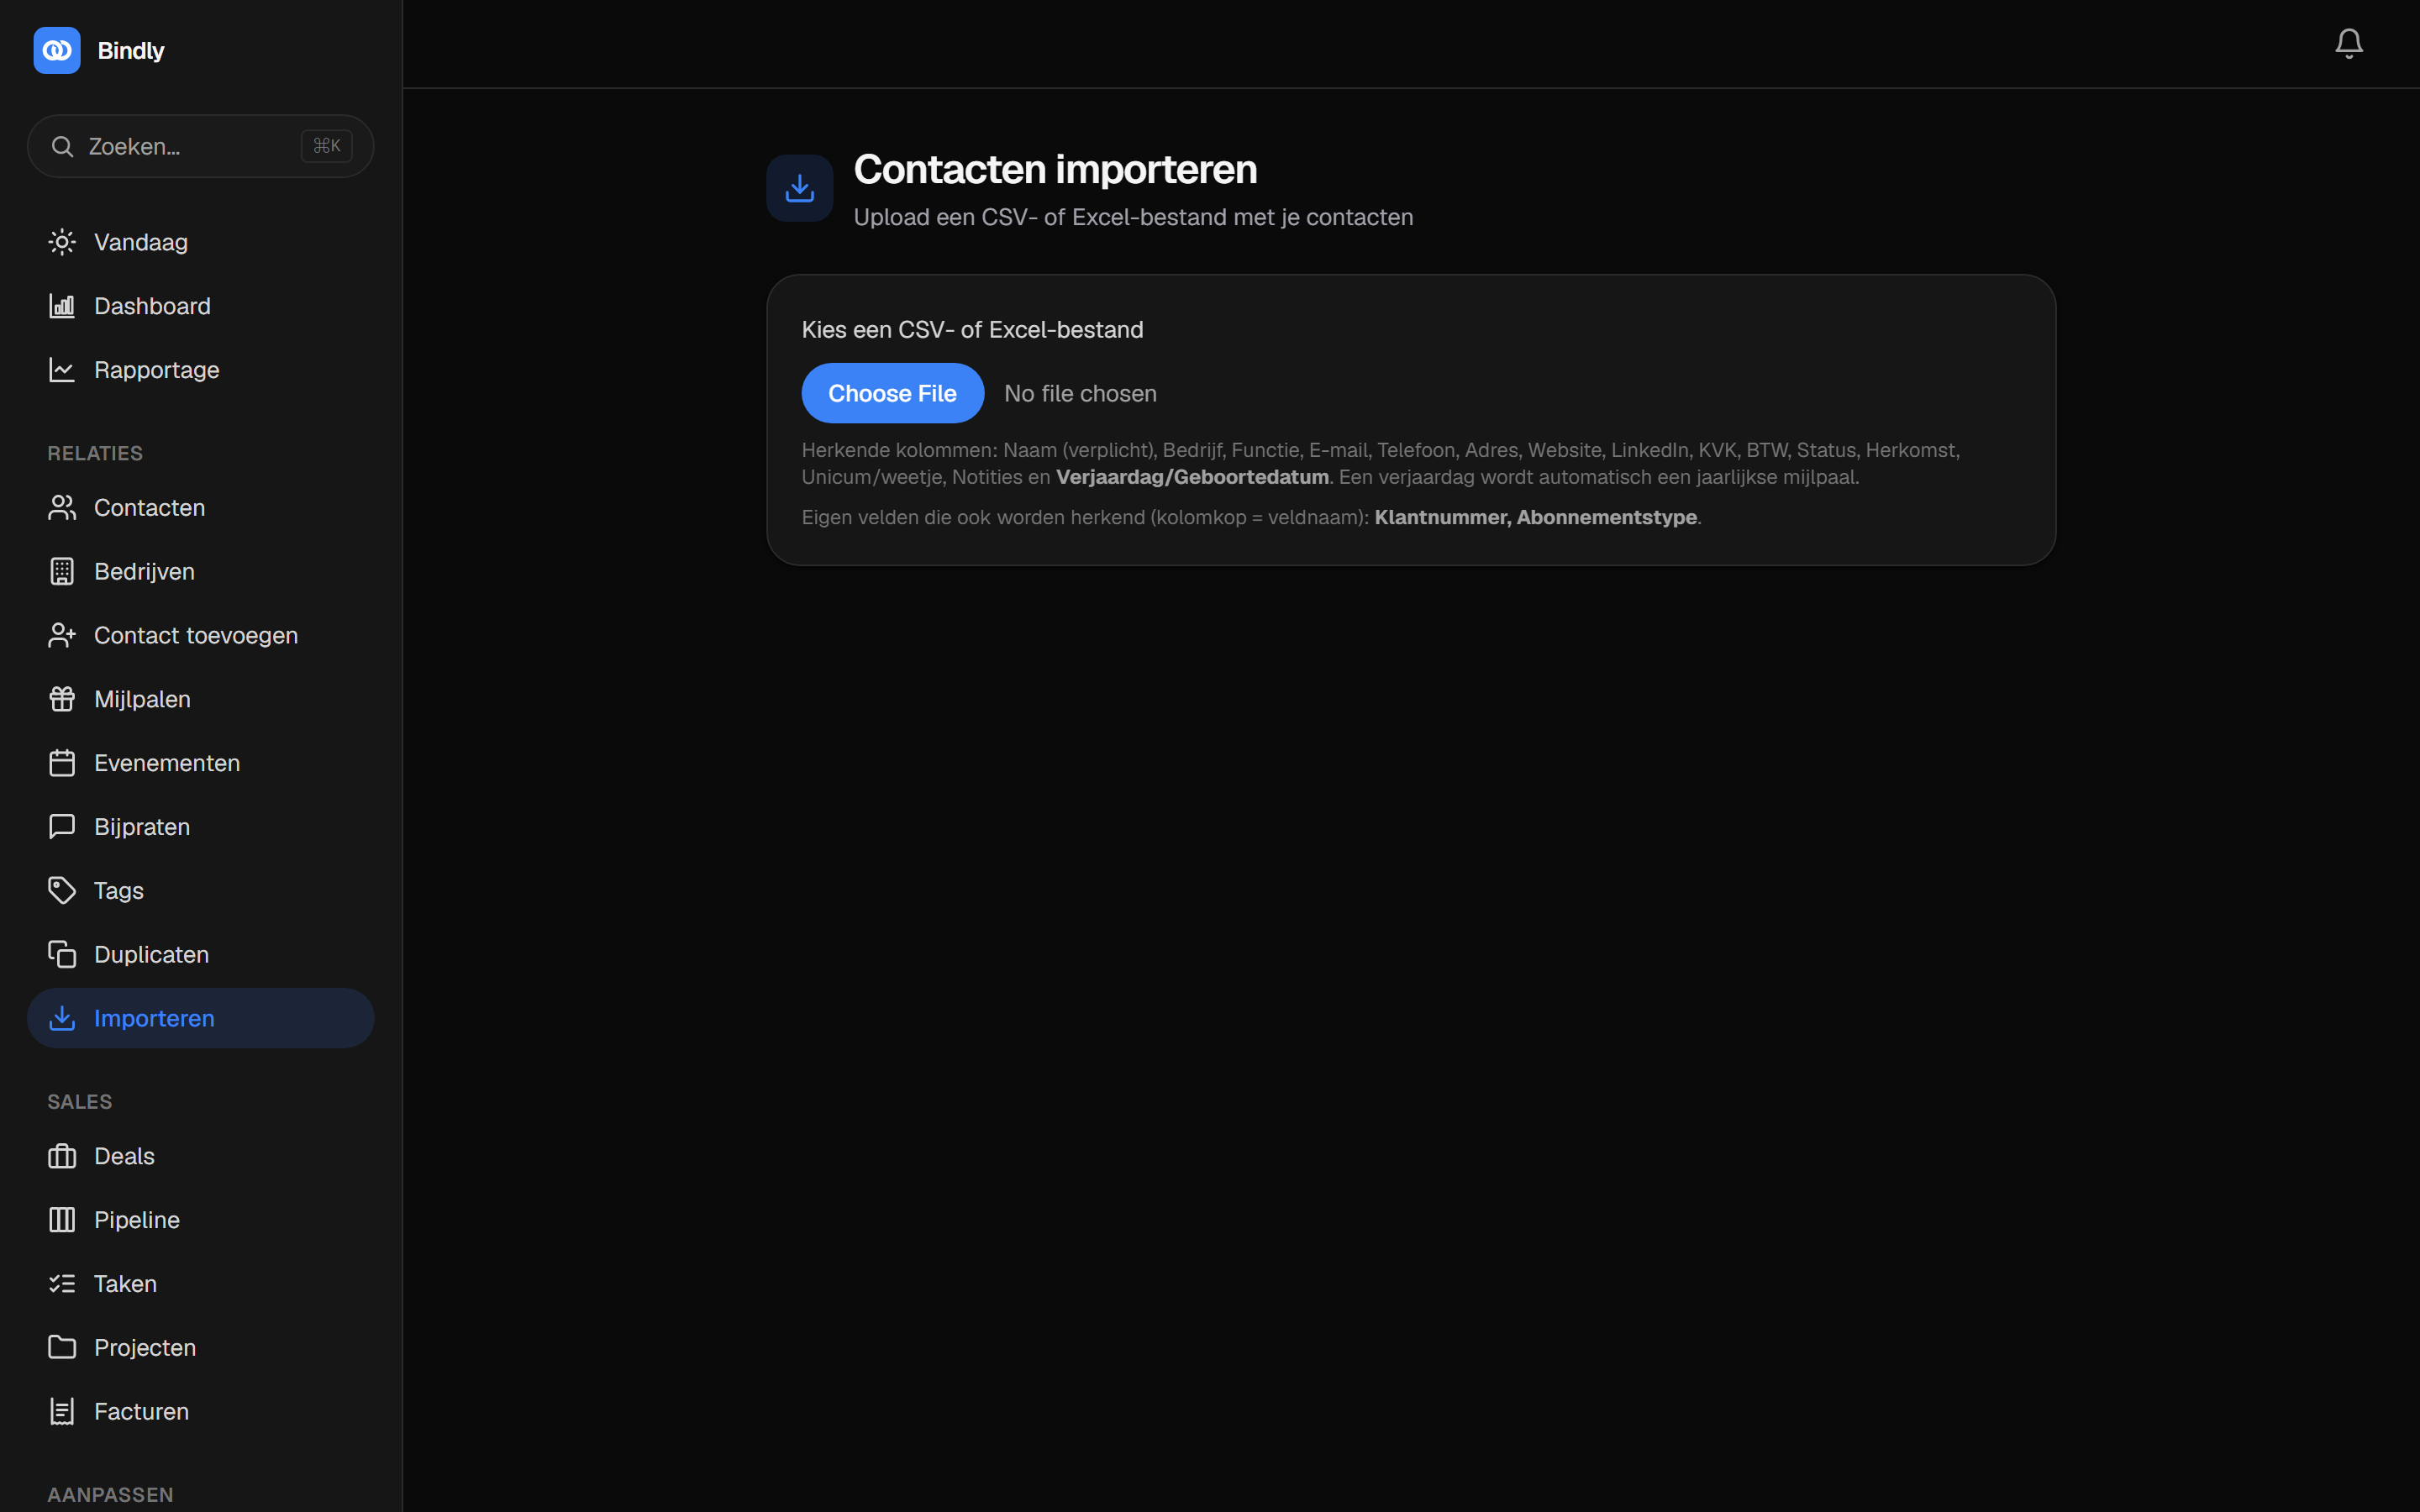Click the Rapportage line chart icon

(x=62, y=370)
